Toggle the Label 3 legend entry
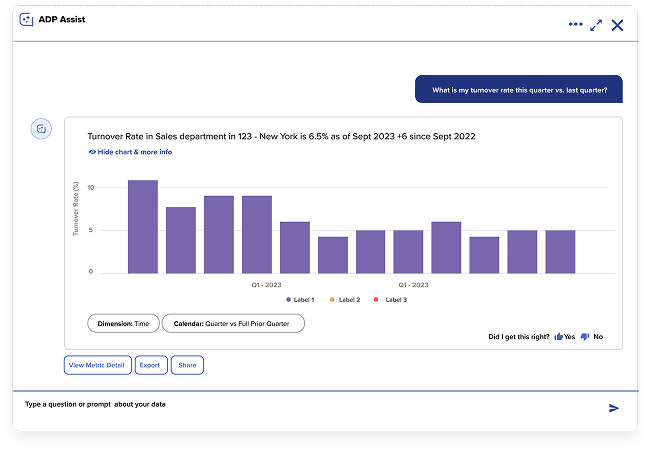The height and width of the screenshot is (452, 650). click(x=390, y=299)
